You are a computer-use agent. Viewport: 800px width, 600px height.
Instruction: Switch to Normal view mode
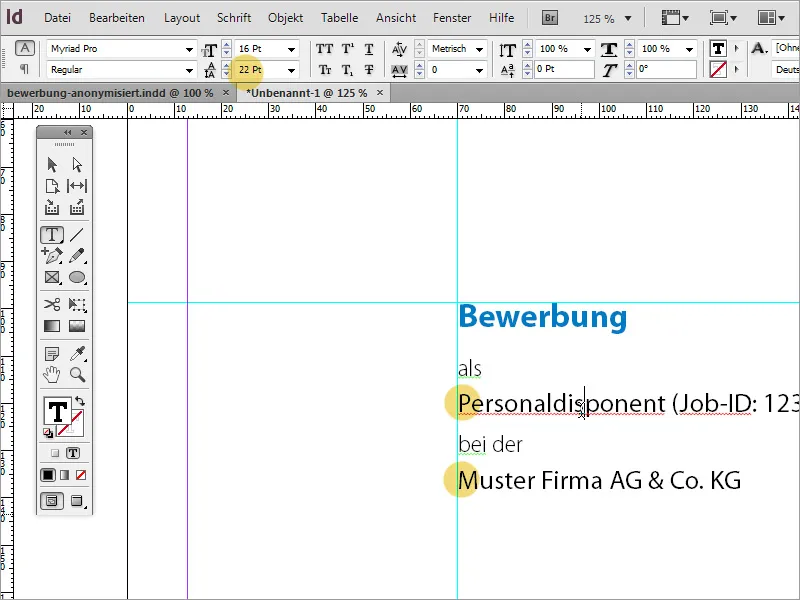(52, 501)
